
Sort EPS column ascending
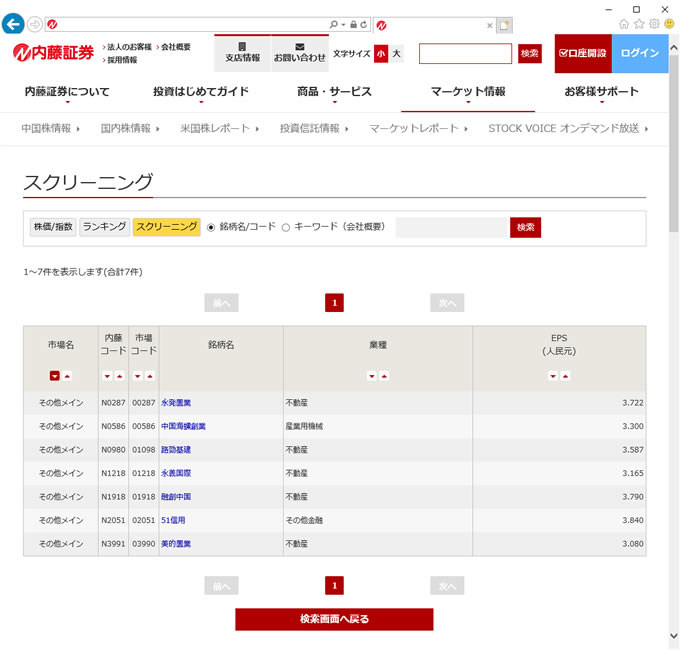566,376
